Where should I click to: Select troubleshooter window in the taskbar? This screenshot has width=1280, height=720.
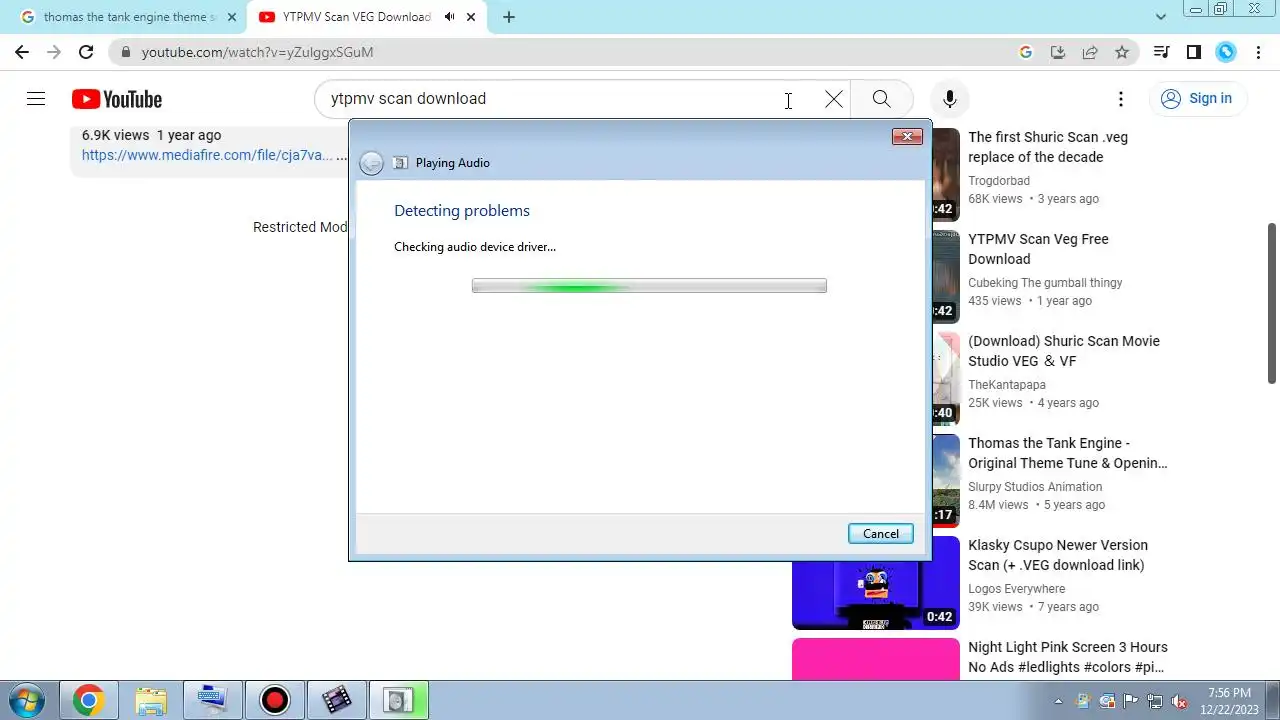pos(398,700)
